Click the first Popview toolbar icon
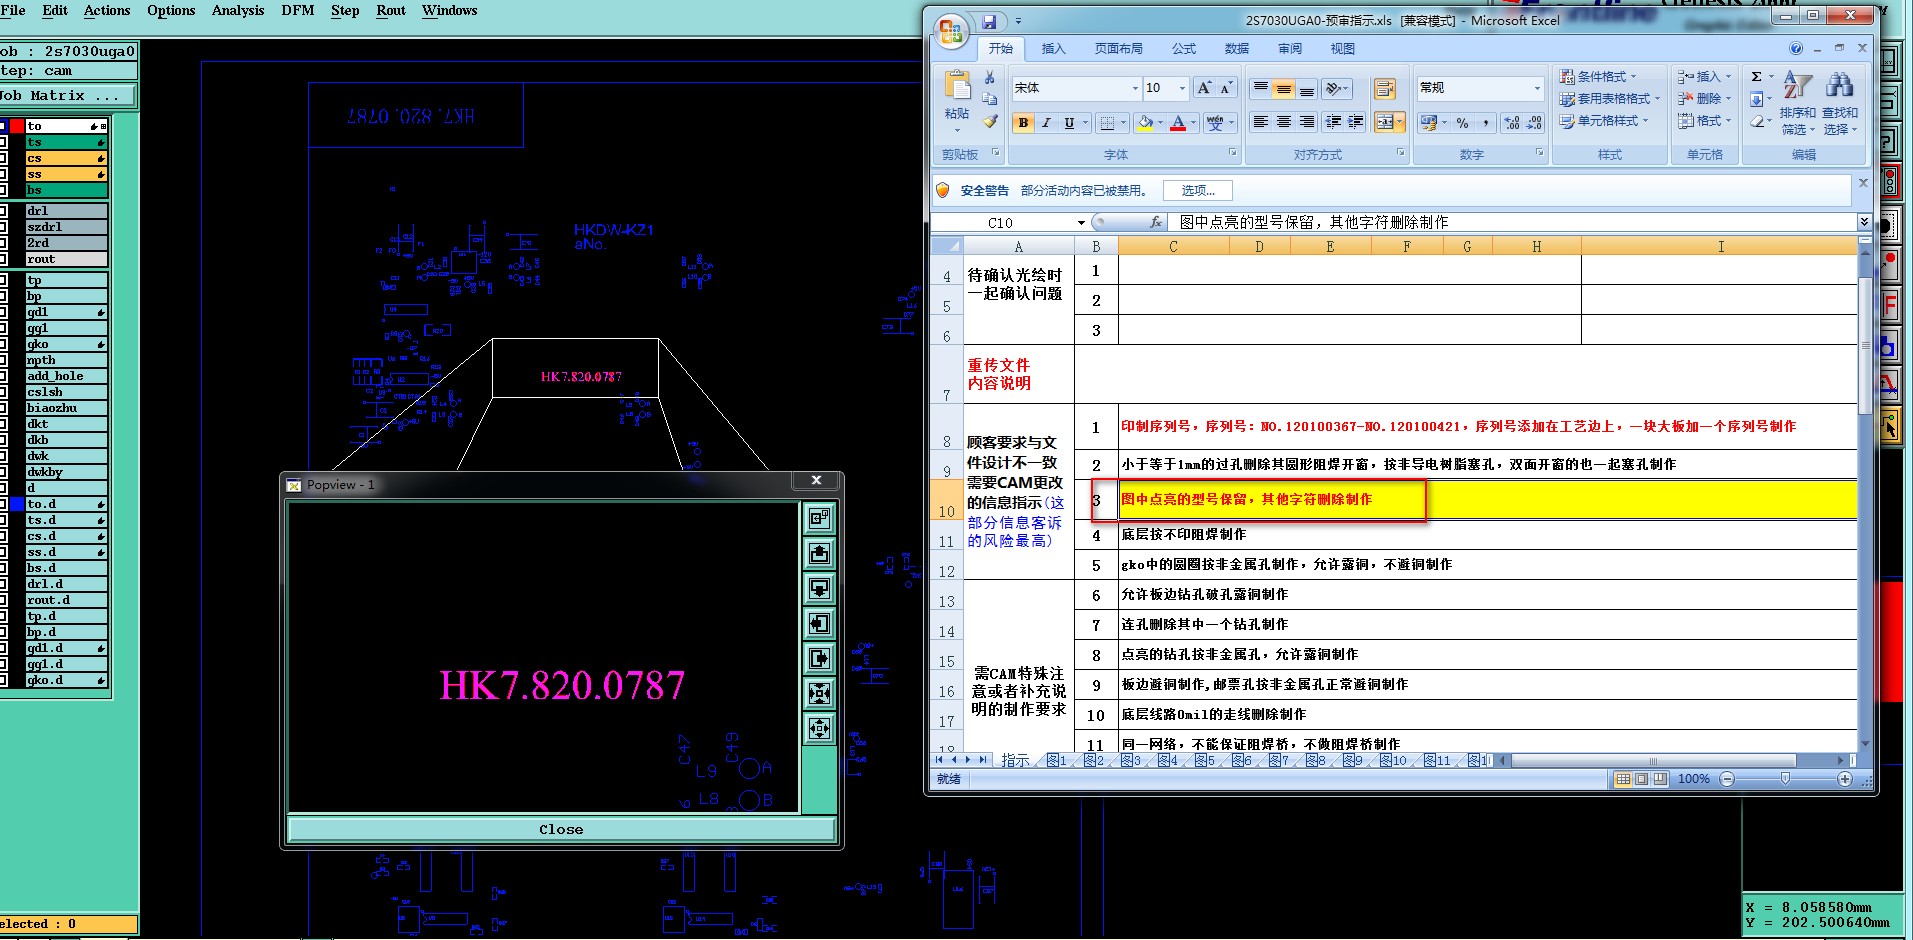Image resolution: width=1913 pixels, height=940 pixels. tap(819, 518)
